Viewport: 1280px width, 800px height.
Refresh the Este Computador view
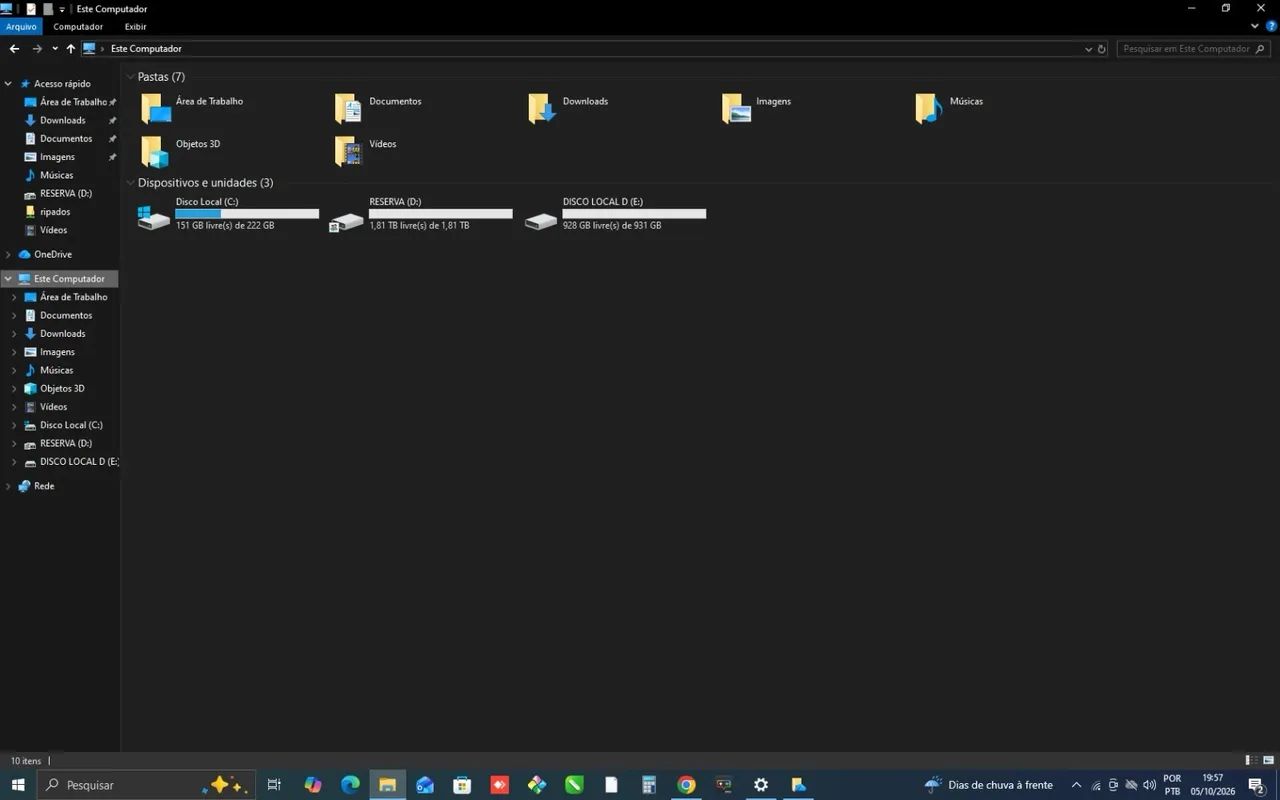(x=1102, y=48)
